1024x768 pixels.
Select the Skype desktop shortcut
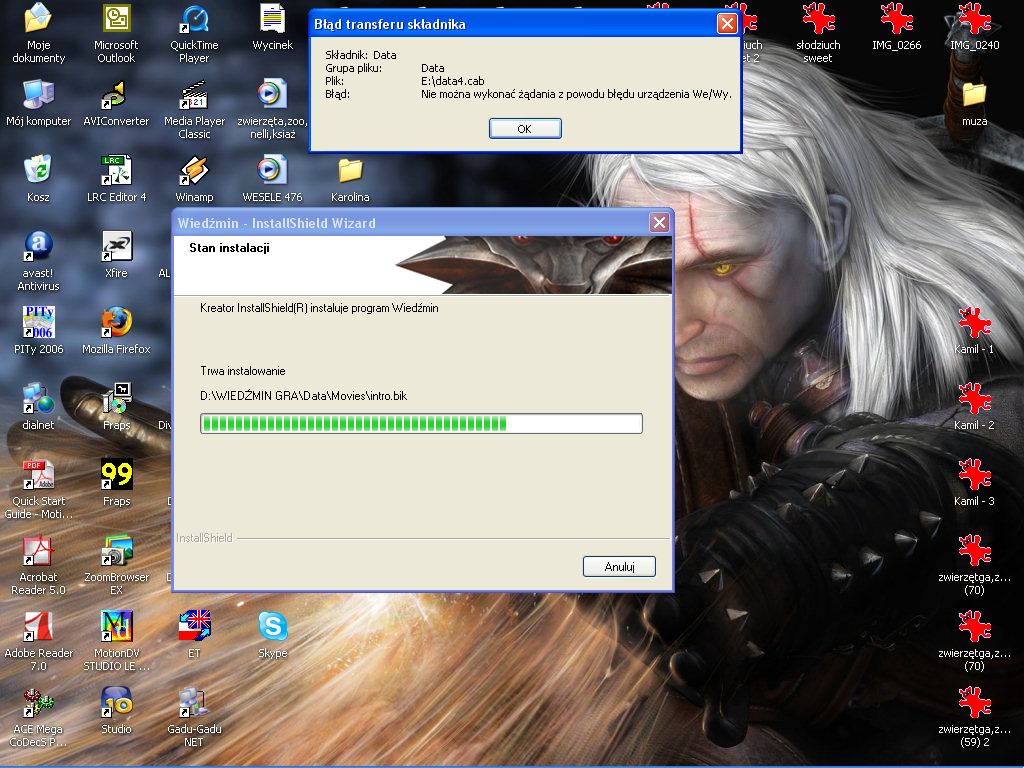click(x=272, y=635)
